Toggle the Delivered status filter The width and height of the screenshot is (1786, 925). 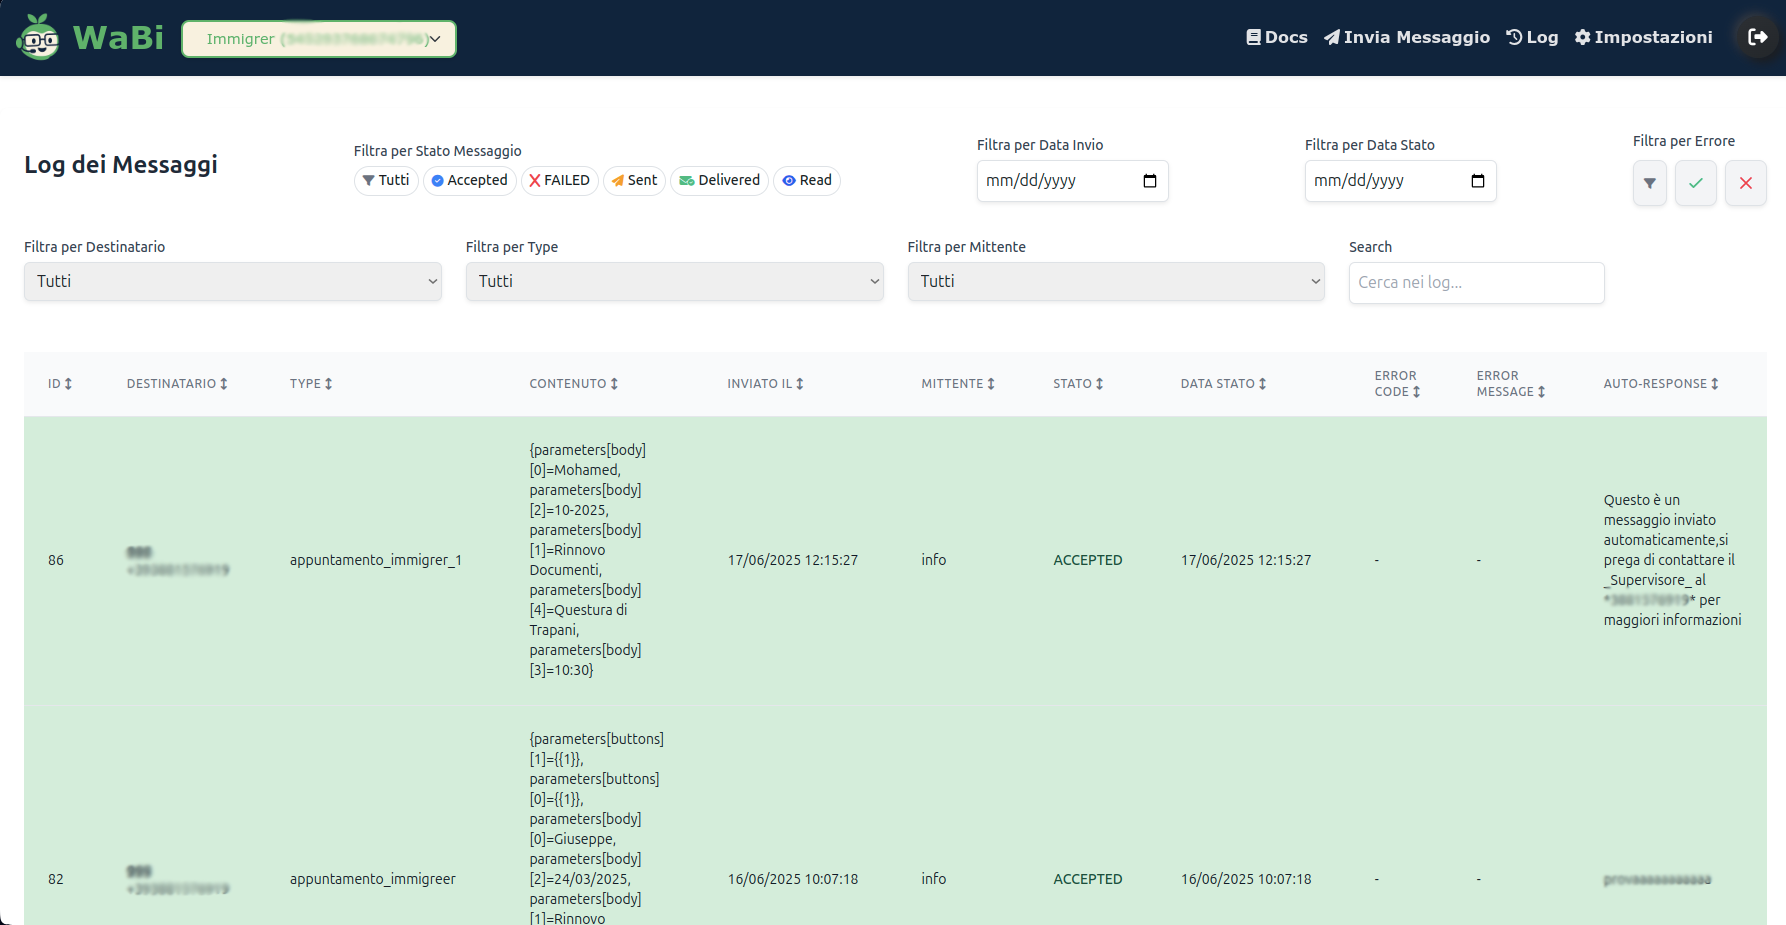pyautogui.click(x=719, y=181)
